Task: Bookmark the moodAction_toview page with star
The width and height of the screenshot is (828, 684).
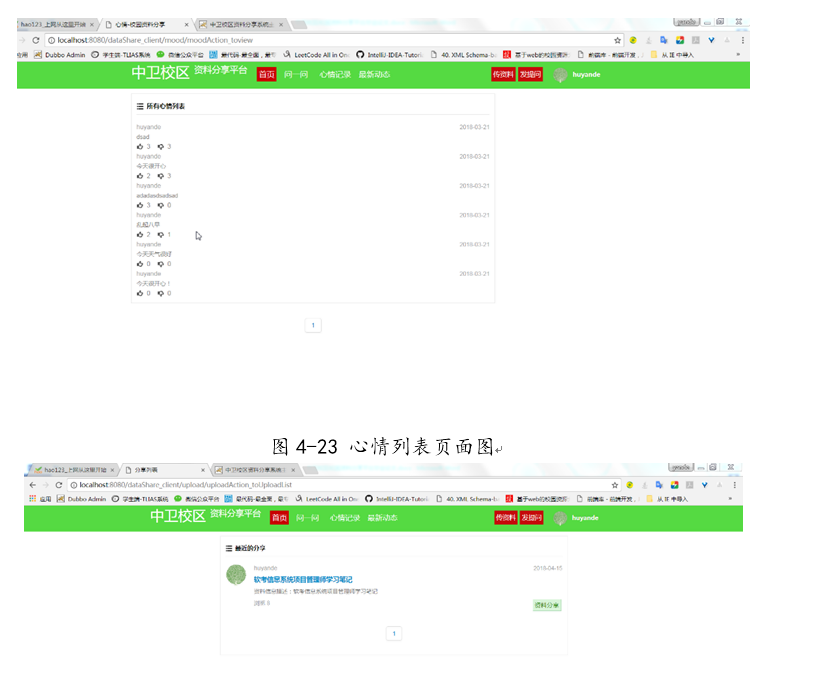Action: 617,40
